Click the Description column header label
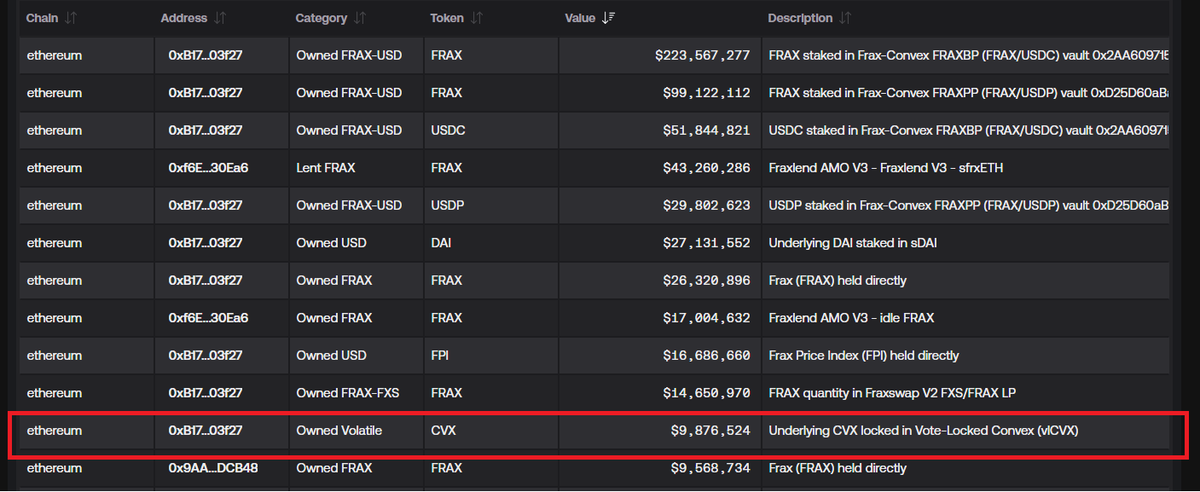This screenshot has width=1200, height=492. (800, 18)
